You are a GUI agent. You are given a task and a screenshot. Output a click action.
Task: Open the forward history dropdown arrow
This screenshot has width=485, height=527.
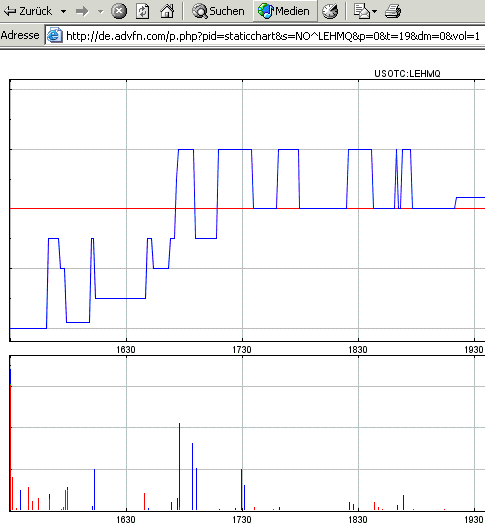coord(100,11)
